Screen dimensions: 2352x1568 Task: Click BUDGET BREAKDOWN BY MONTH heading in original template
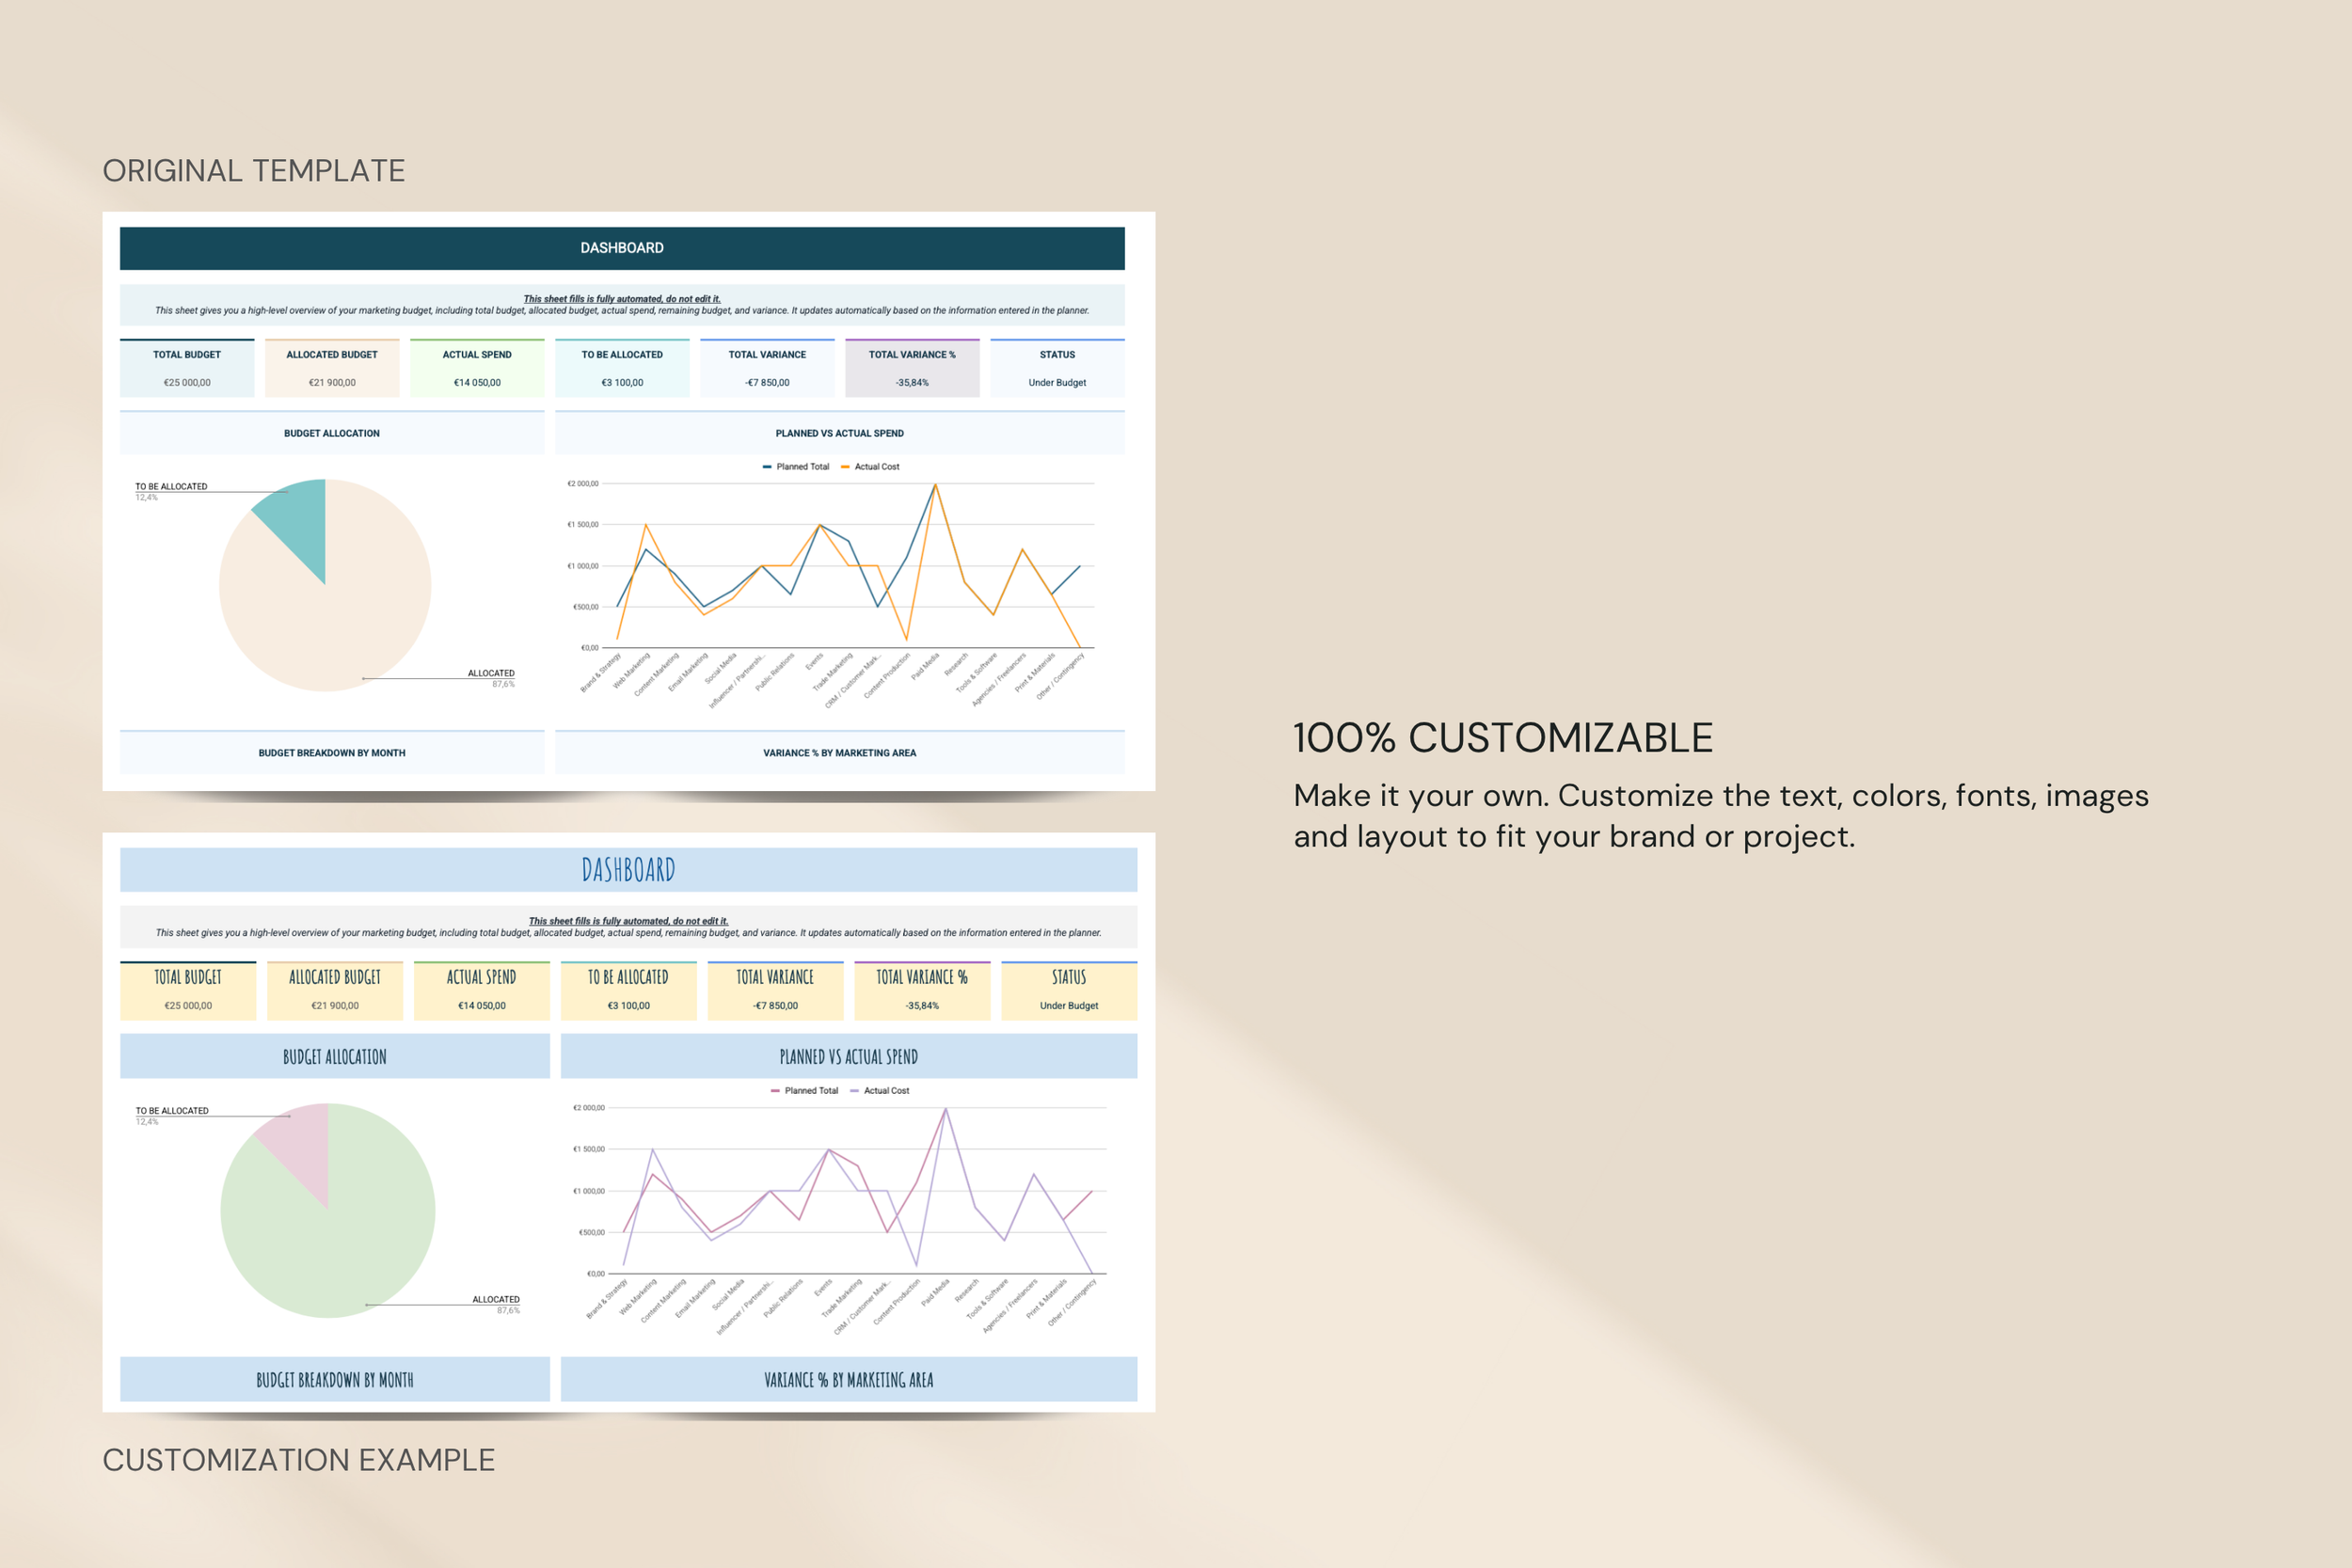tap(332, 753)
